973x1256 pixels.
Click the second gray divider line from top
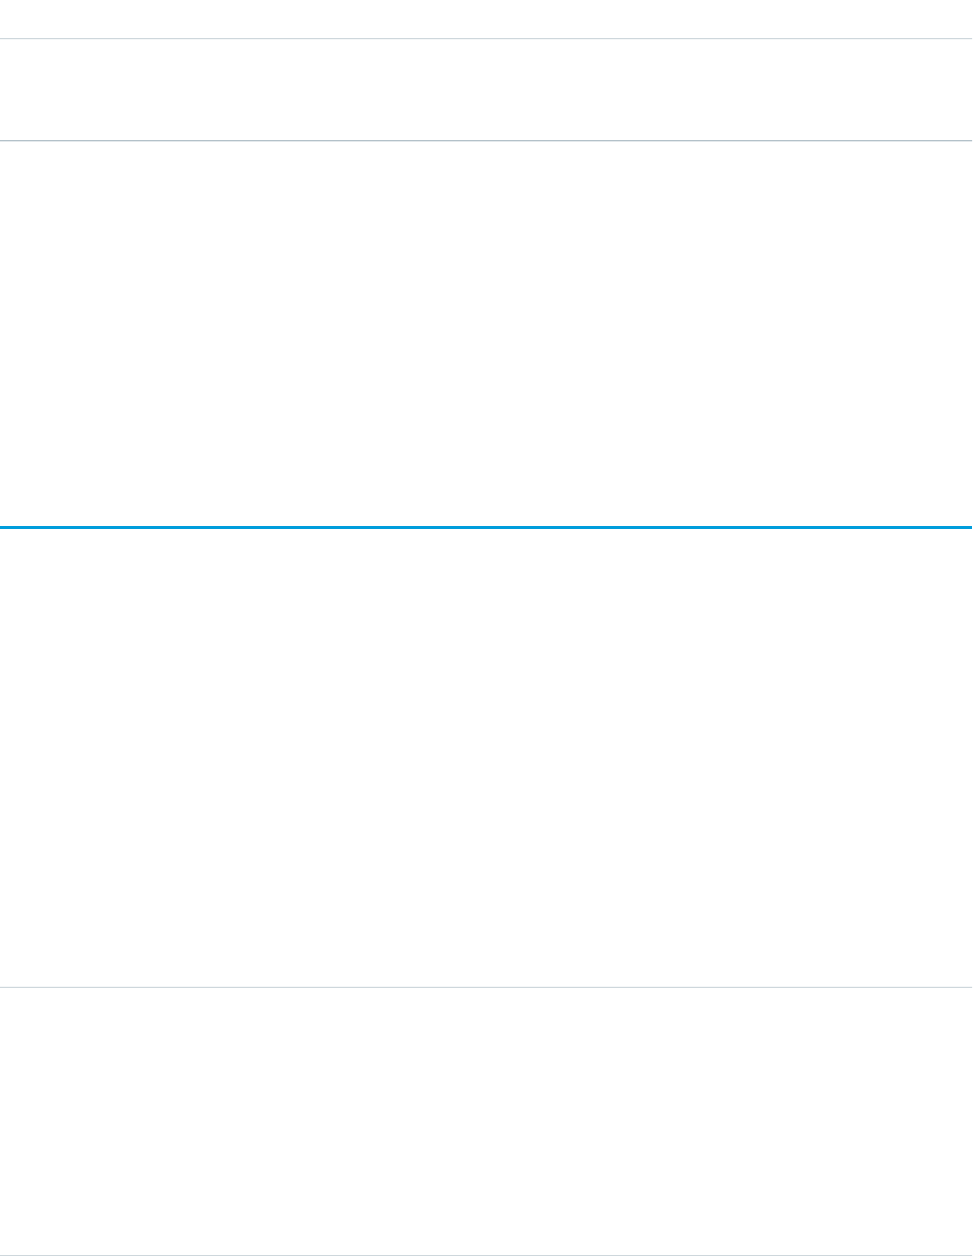point(486,141)
